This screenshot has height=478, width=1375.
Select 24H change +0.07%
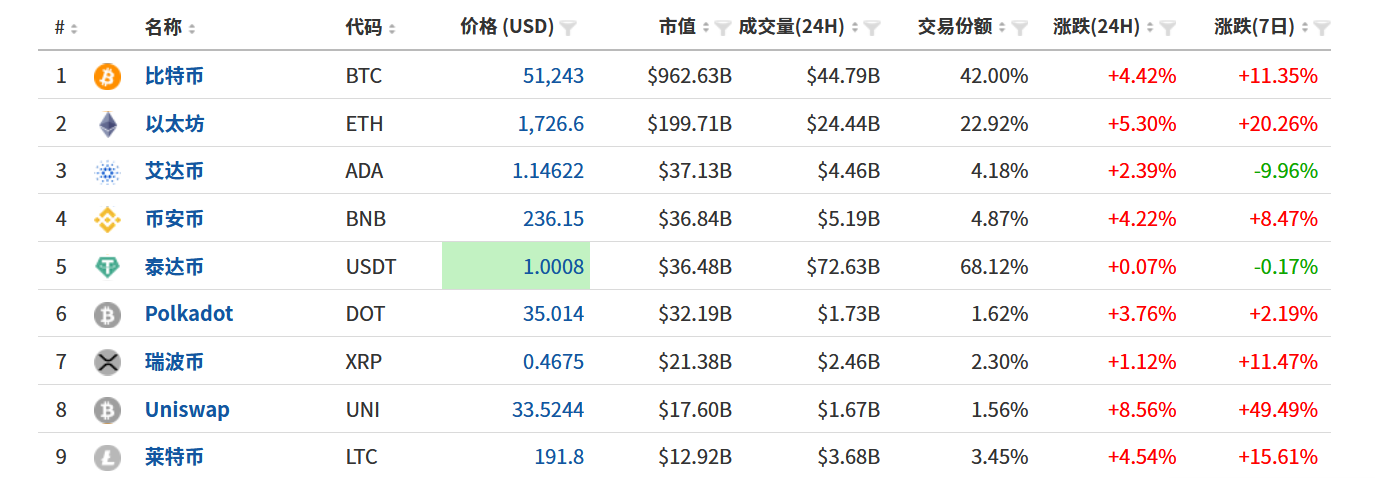point(1141,267)
